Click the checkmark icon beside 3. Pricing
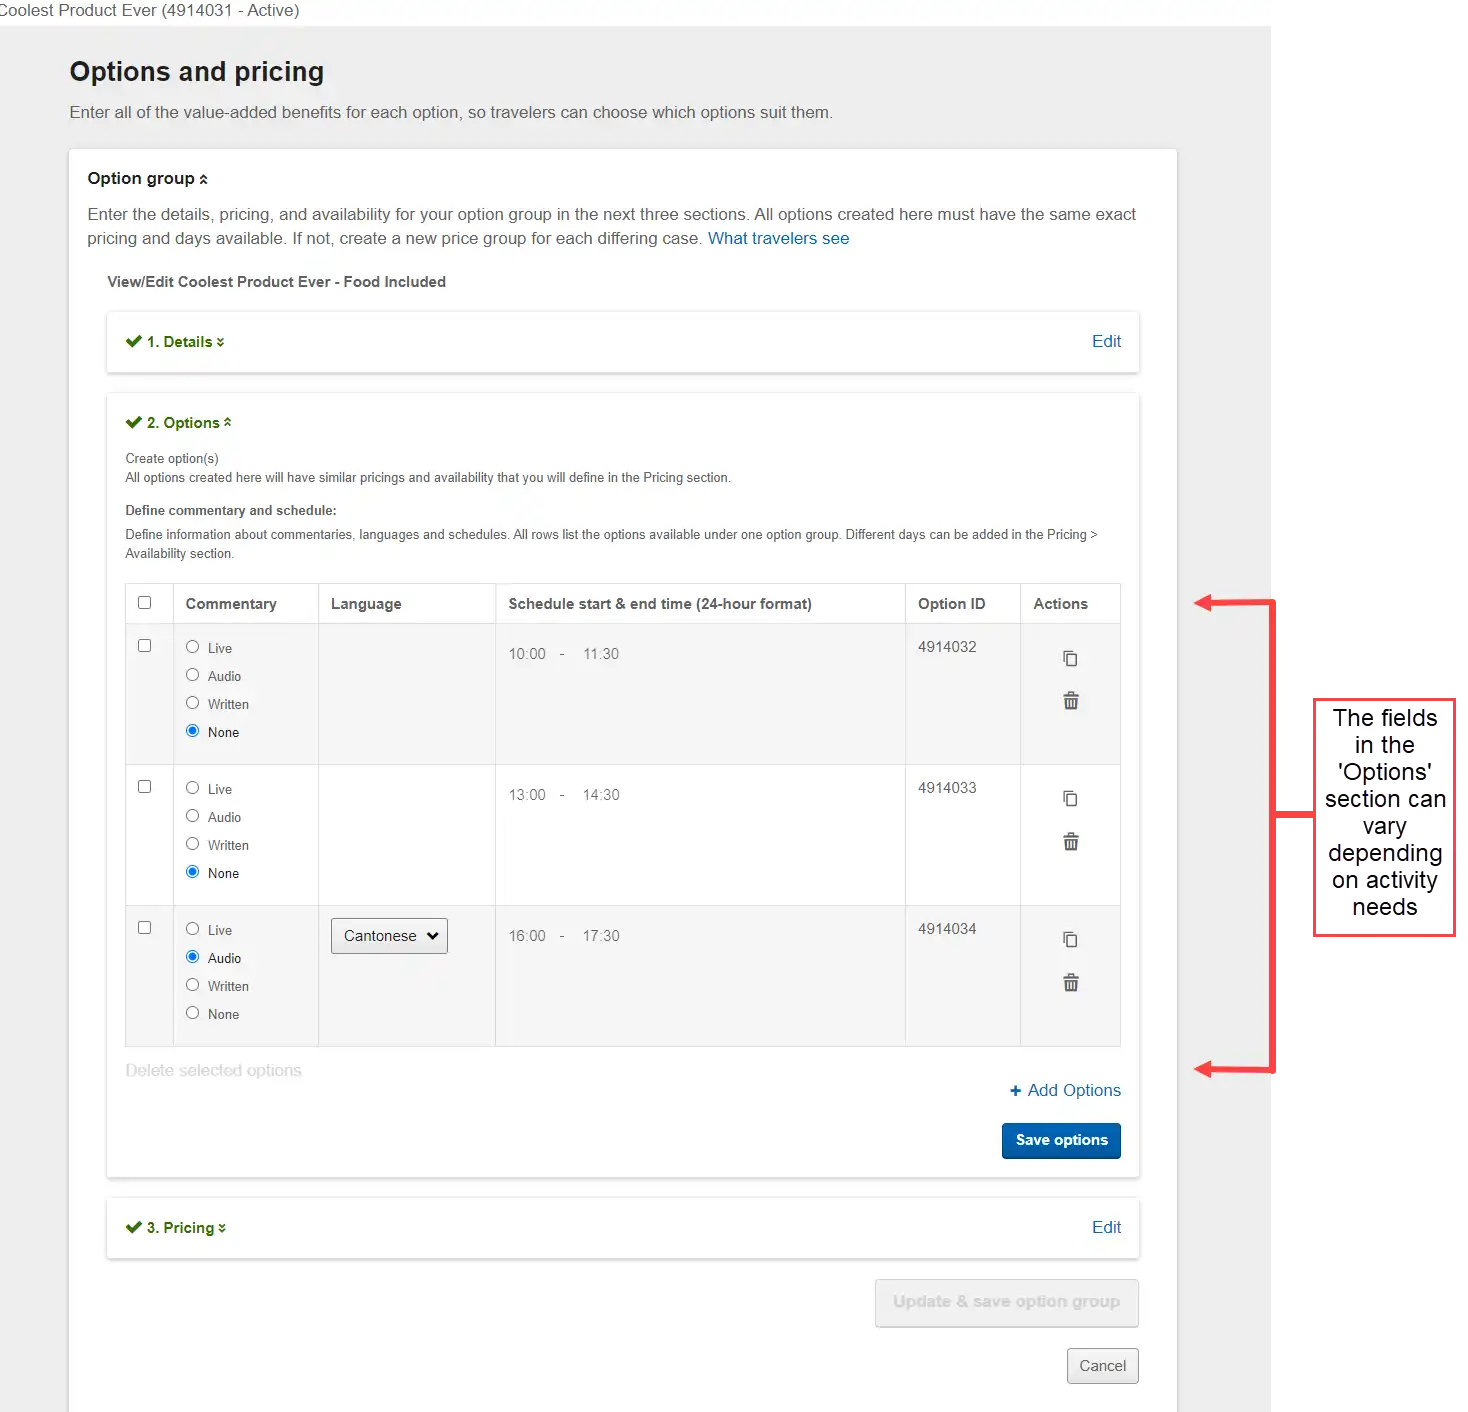Screen dimensions: 1468x1412 pos(133,1227)
